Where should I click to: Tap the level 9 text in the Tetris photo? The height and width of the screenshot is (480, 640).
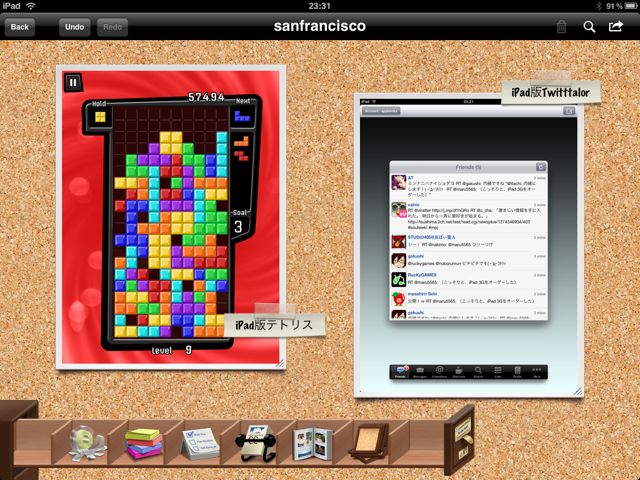pyautogui.click(x=171, y=350)
